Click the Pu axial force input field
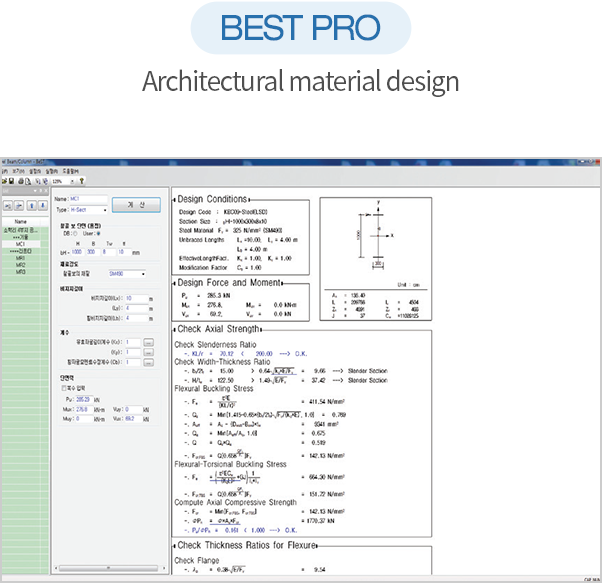The height and width of the screenshot is (583, 603). point(84,400)
